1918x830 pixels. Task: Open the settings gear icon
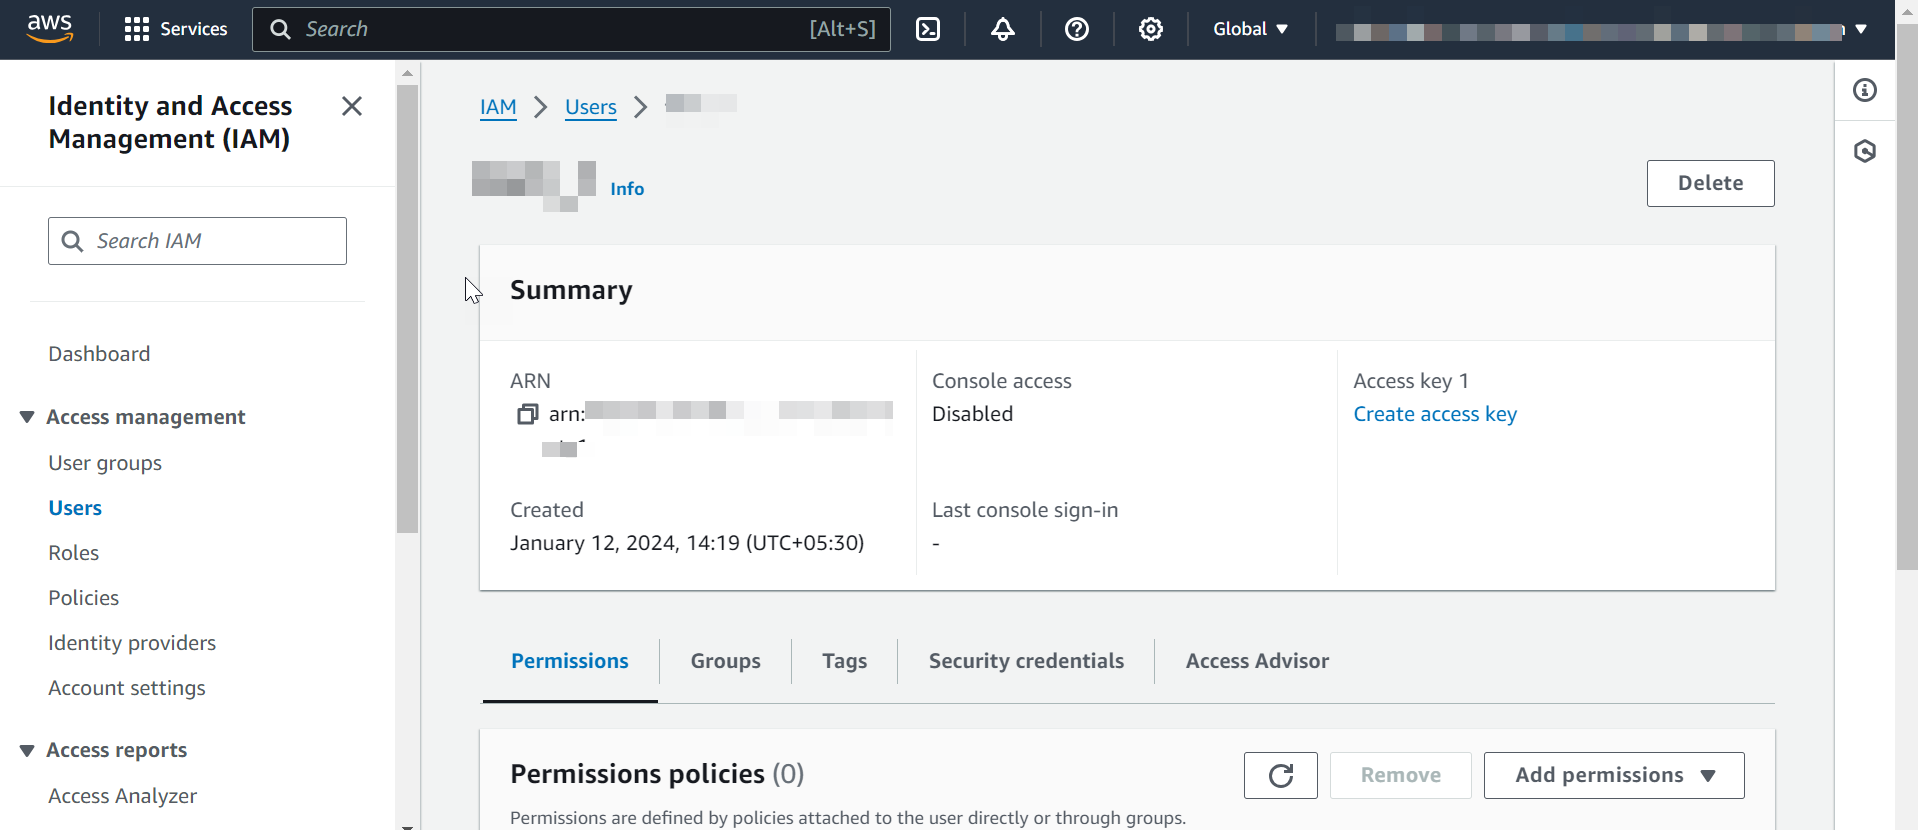click(x=1151, y=29)
